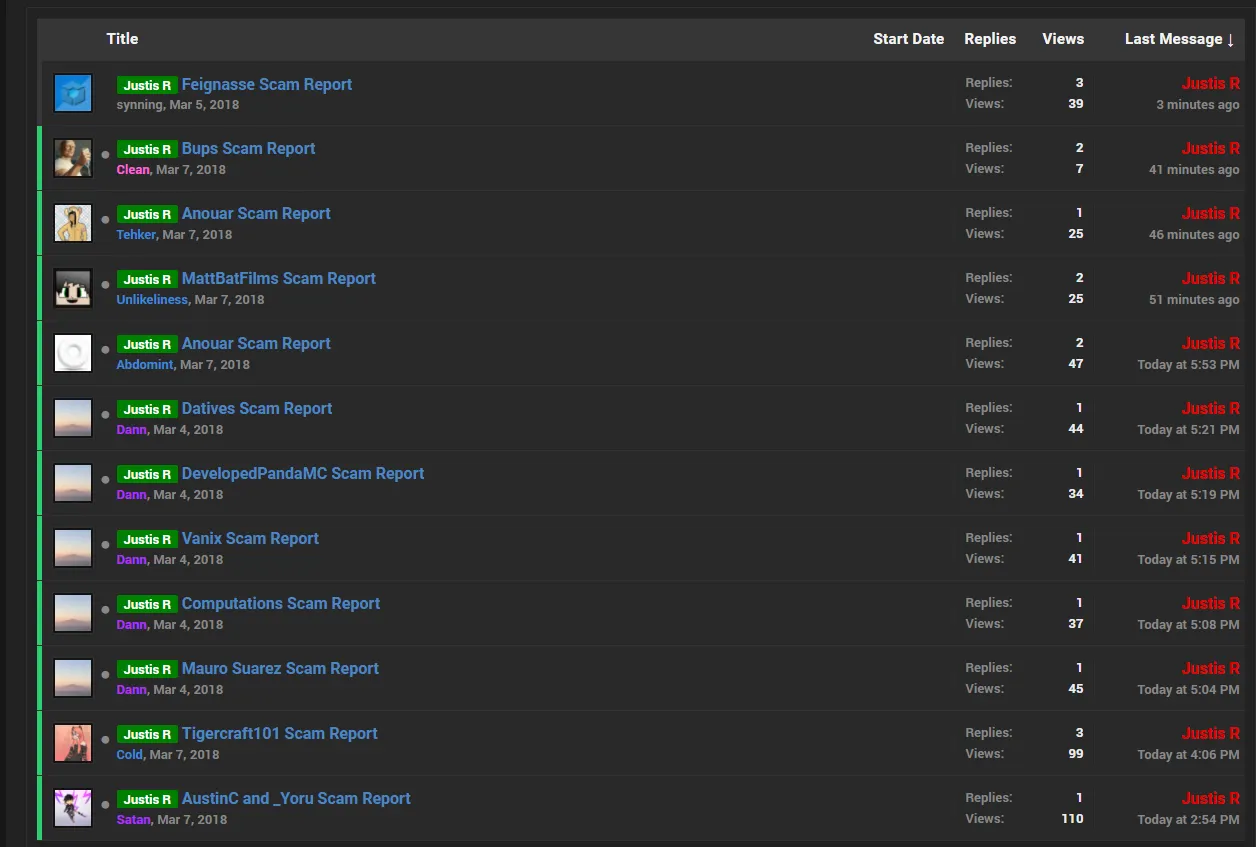1256x847 pixels.
Task: Open the Feignasse Scam Report thread
Action: click(x=266, y=84)
